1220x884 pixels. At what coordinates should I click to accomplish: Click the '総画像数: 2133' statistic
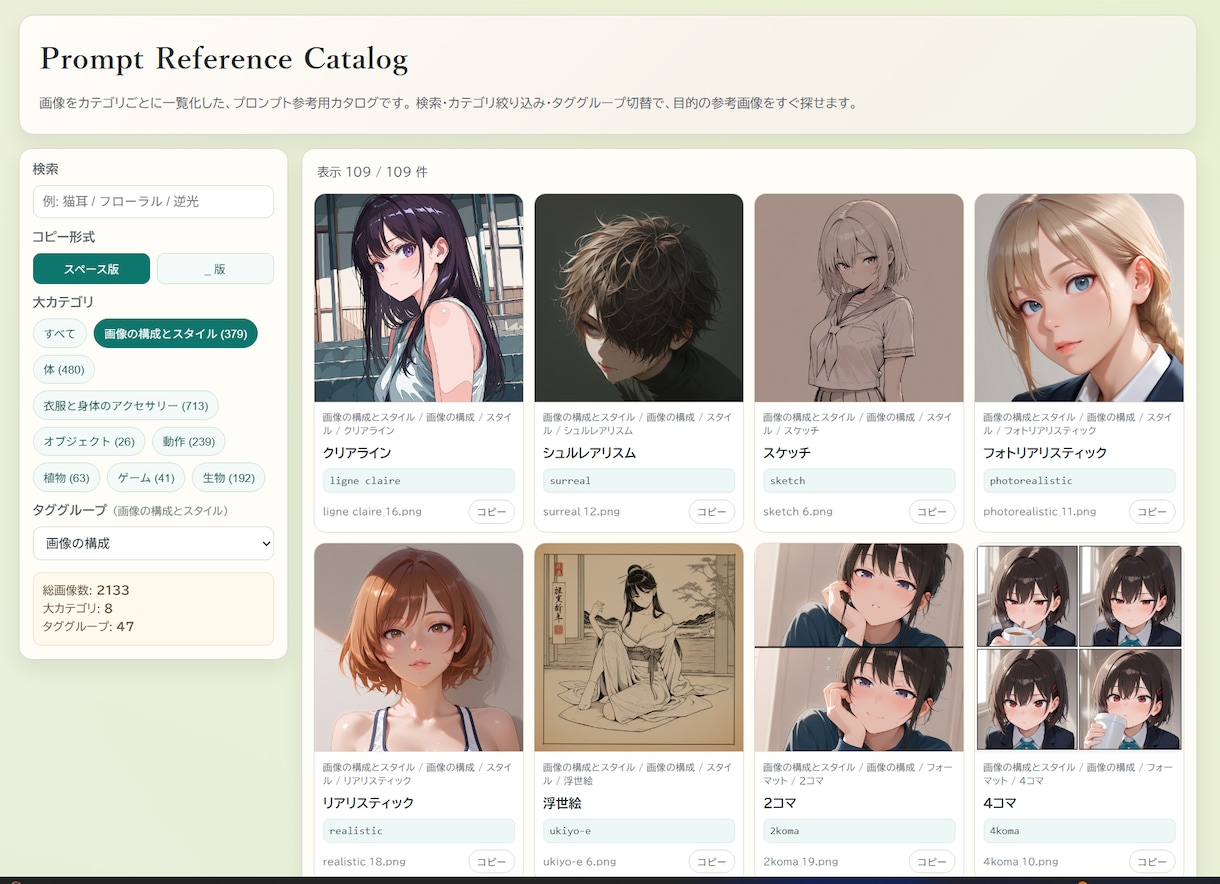(86, 590)
